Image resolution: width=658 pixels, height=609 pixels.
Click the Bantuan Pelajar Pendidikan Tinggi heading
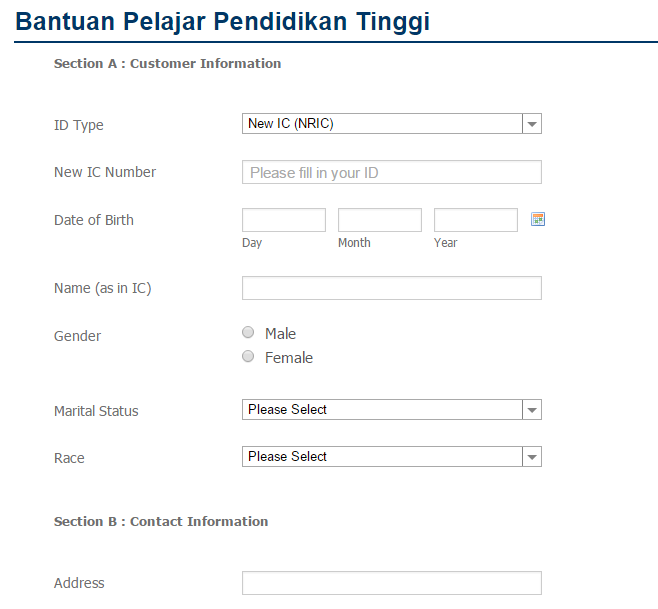[x=222, y=21]
